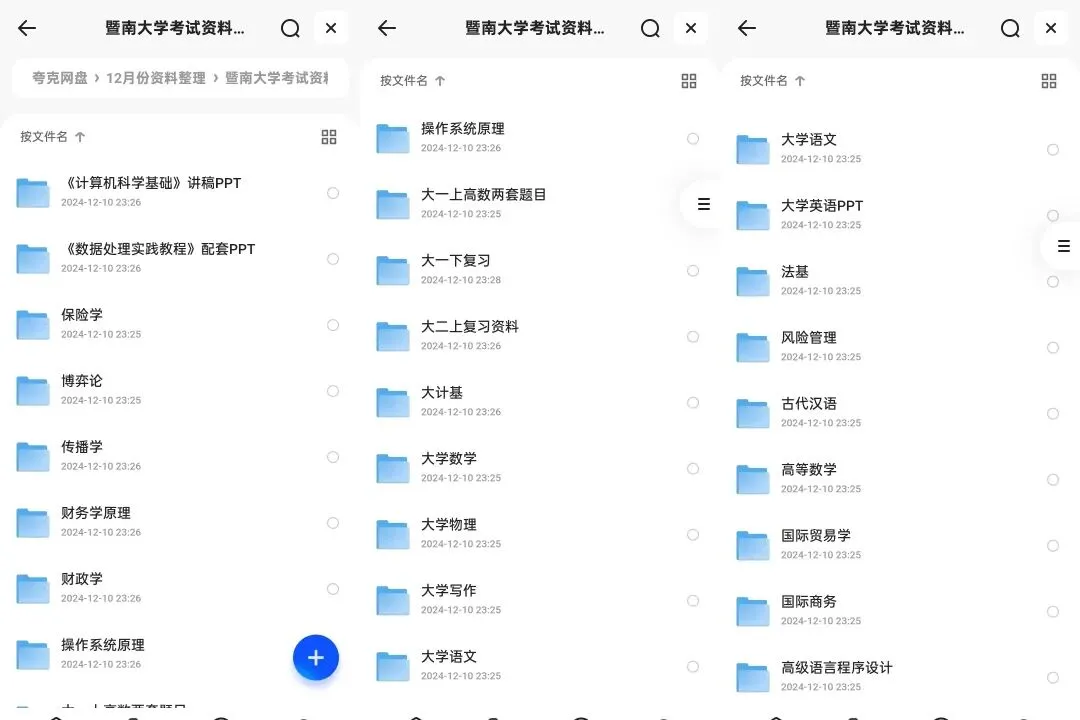The height and width of the screenshot is (720, 1080).
Task: Click the folder icon of 高级语言程序设计
Action: (x=752, y=678)
